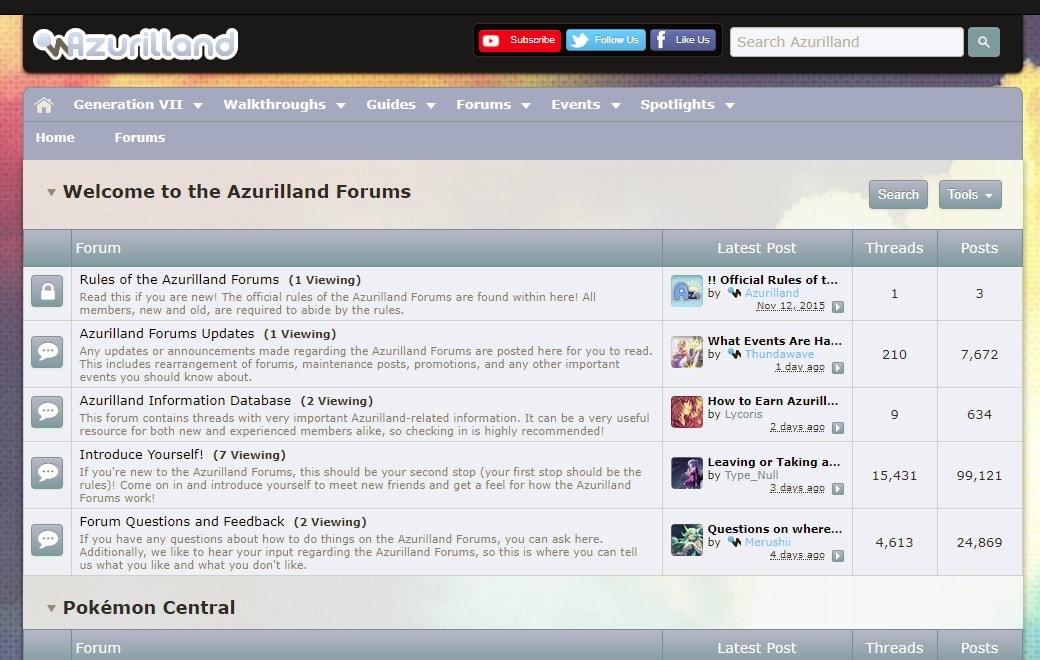This screenshot has height=660, width=1040.
Task: Click the forum Search button
Action: (898, 194)
